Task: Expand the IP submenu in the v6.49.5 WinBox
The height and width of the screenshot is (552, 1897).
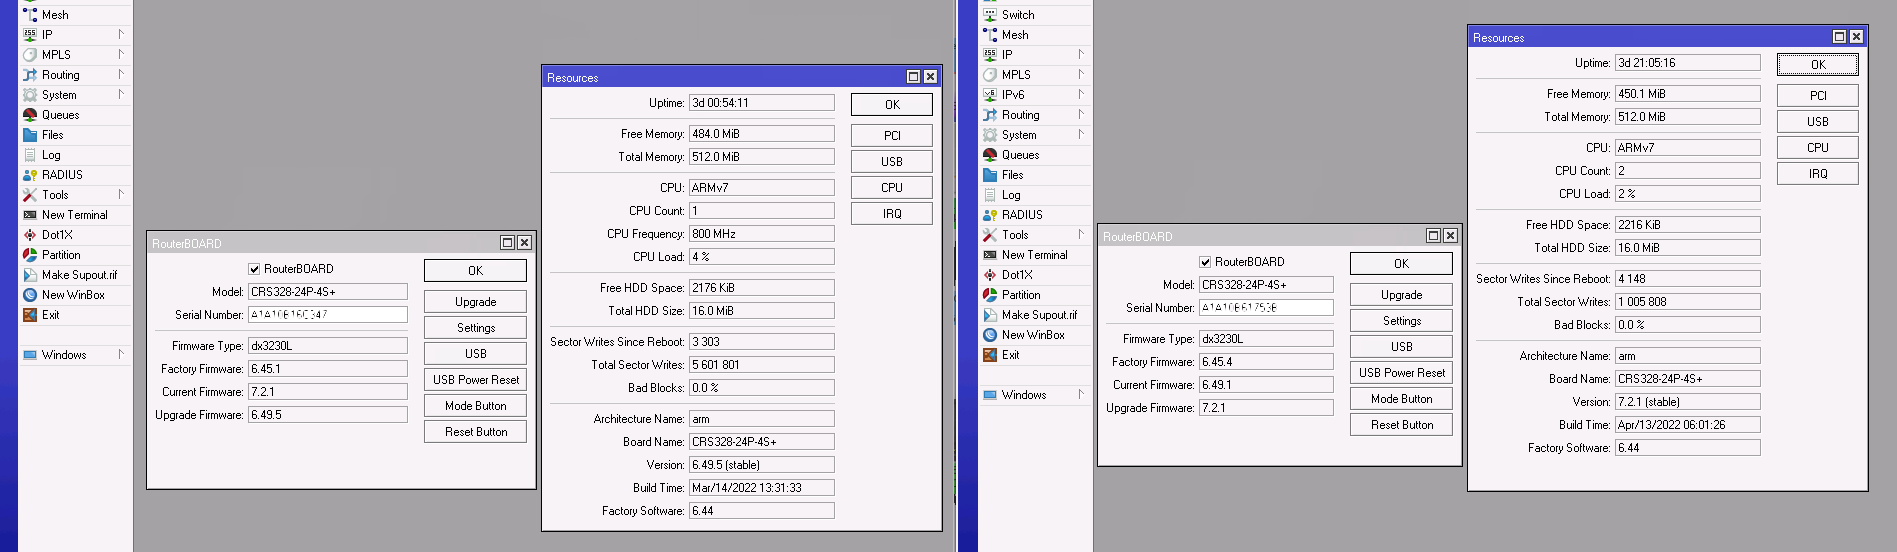Action: click(x=121, y=34)
